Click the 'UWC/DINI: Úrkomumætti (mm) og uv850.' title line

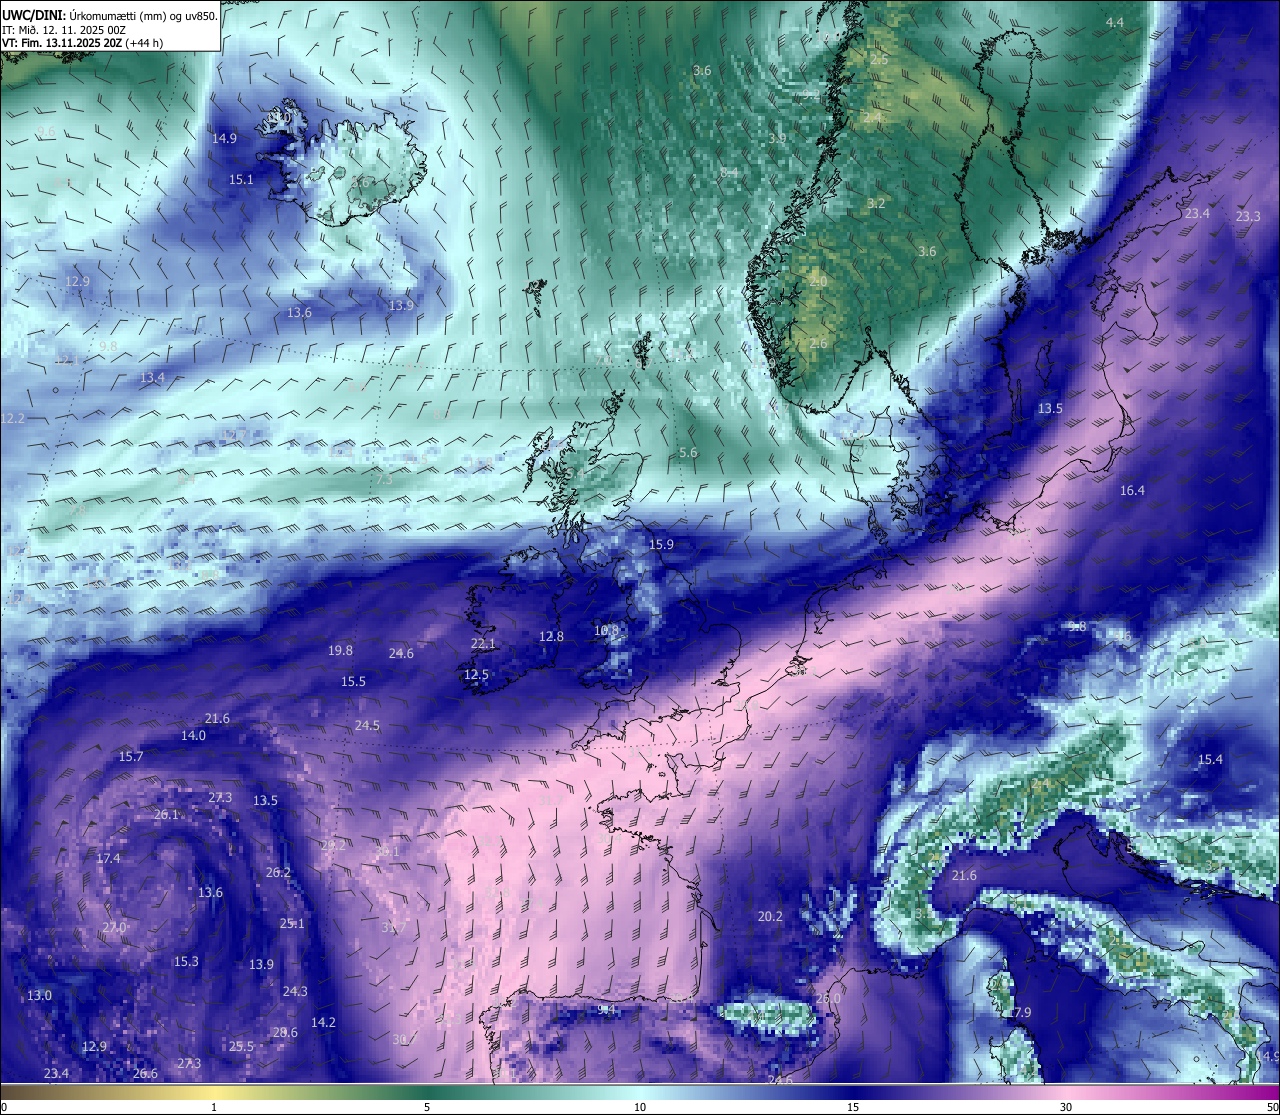[x=109, y=16]
